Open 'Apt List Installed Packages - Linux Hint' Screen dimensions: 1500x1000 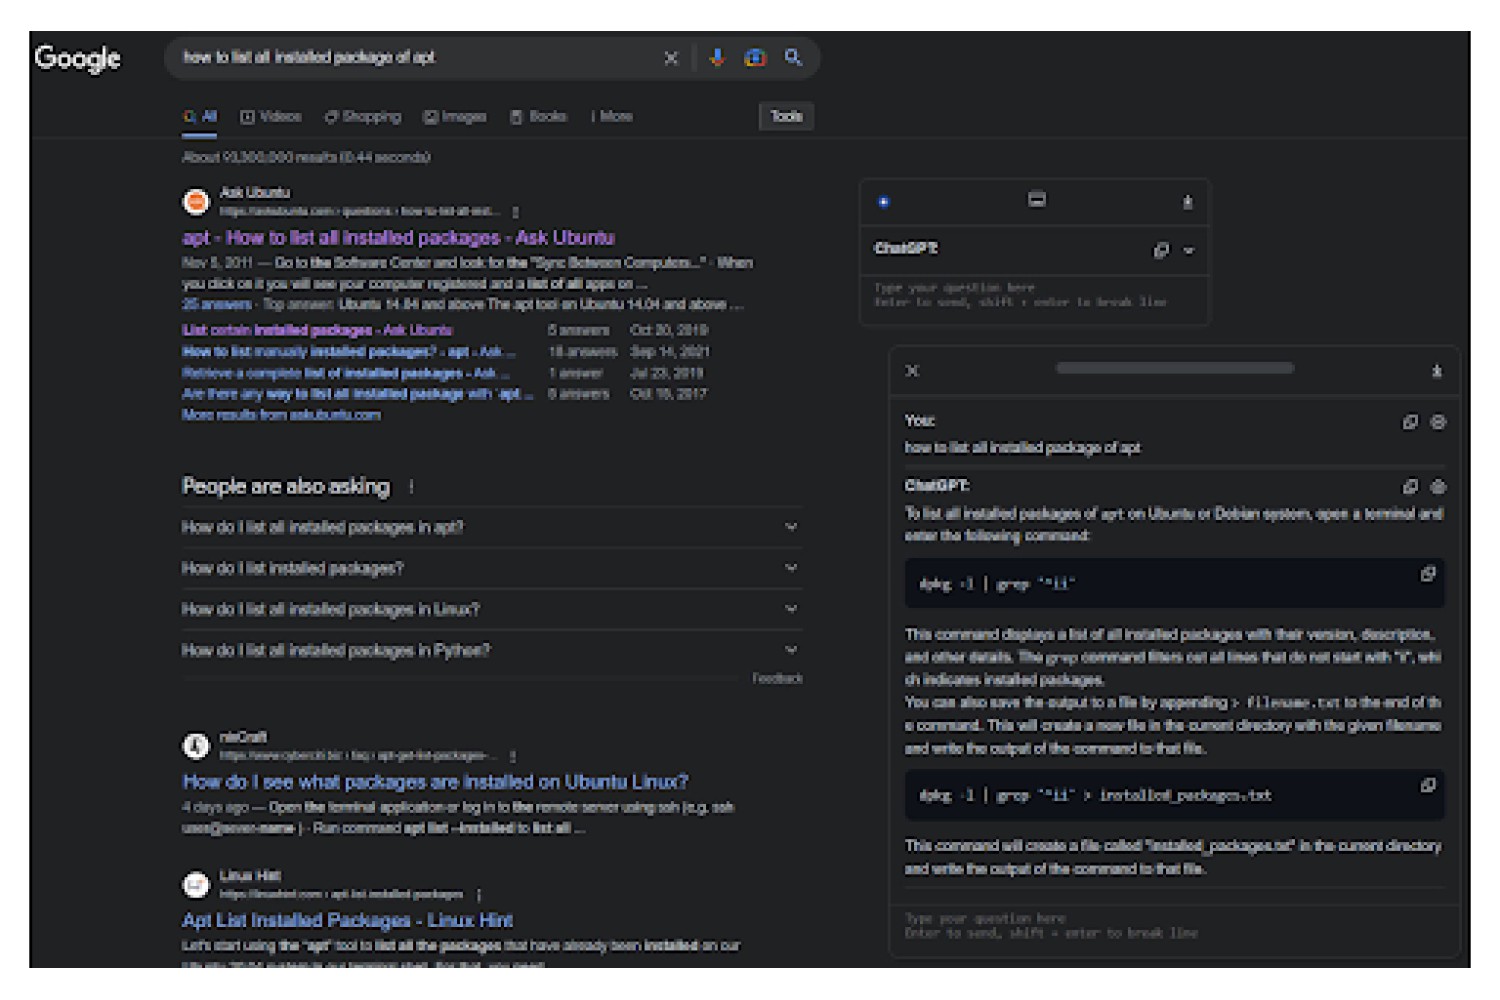(x=347, y=921)
